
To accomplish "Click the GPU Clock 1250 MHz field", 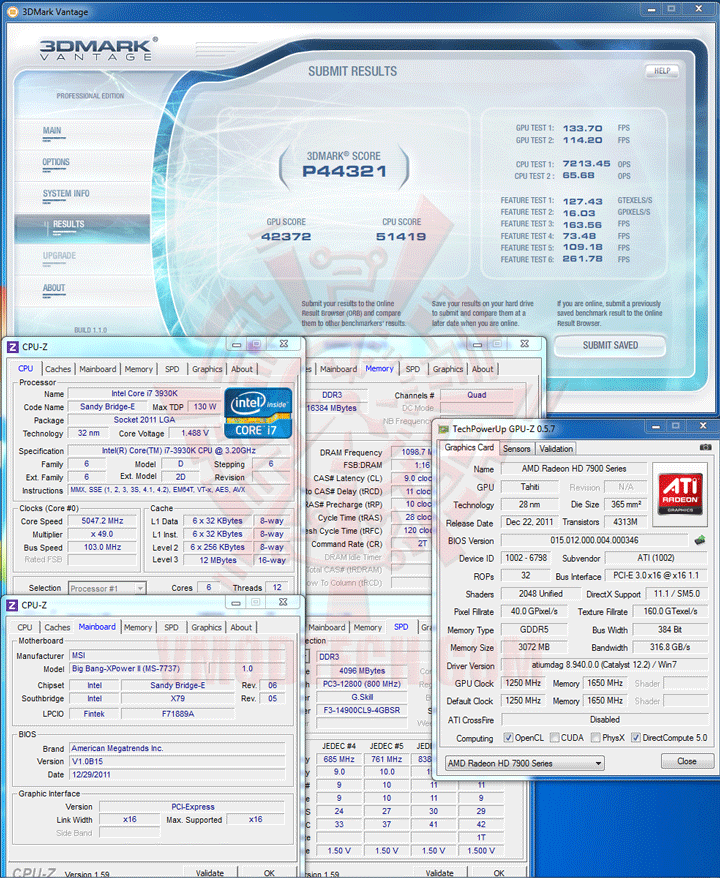I will [523, 683].
